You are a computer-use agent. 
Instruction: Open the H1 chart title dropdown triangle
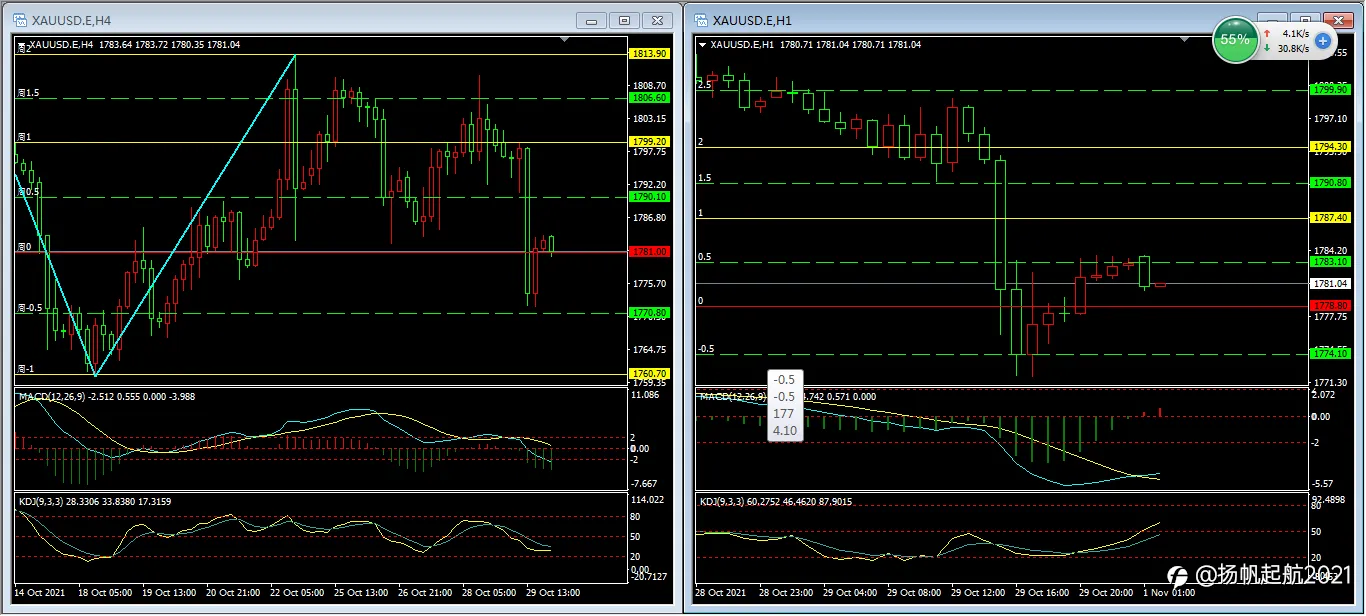pos(702,45)
